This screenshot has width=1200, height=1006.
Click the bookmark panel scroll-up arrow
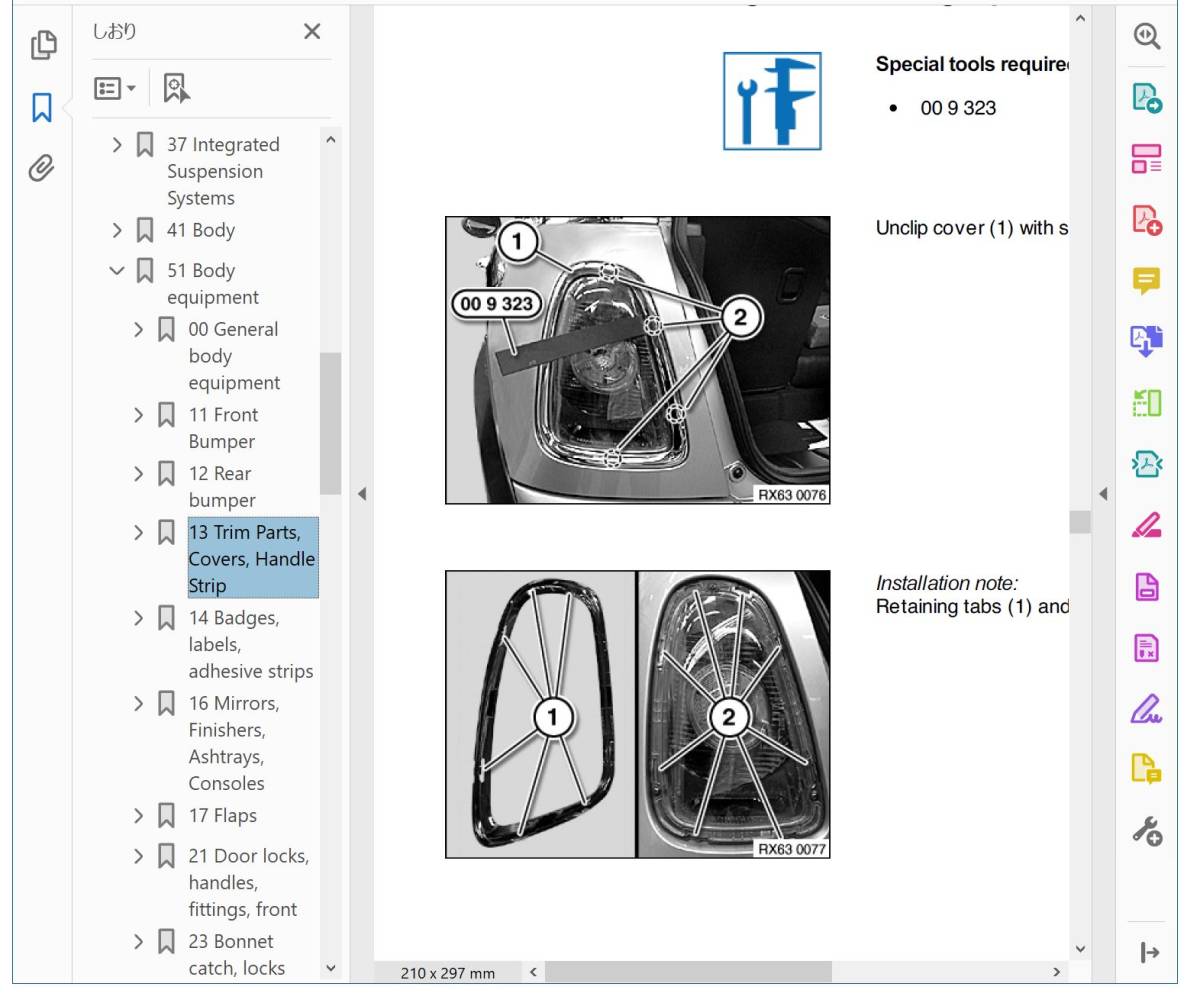[x=331, y=141]
